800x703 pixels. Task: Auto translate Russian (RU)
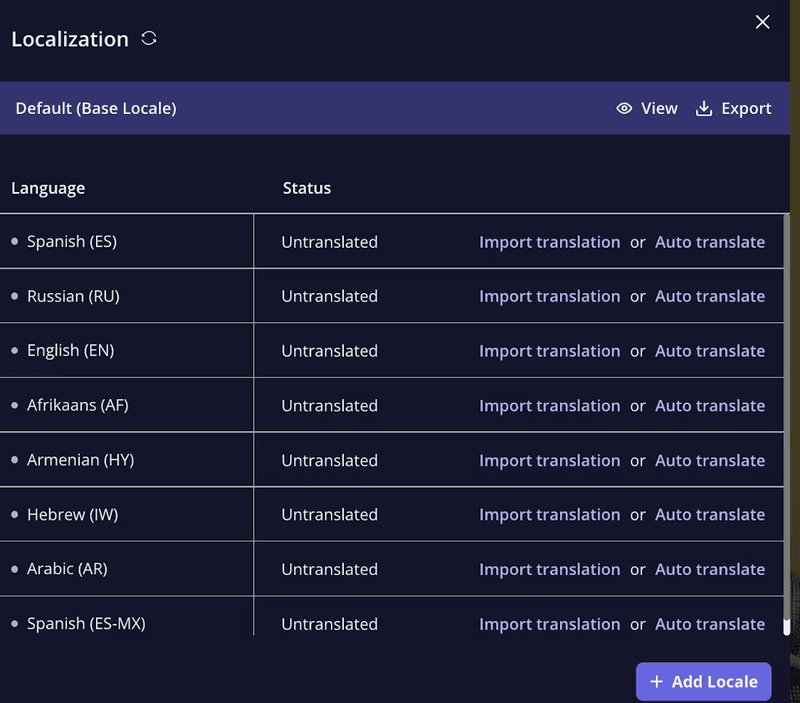click(x=710, y=295)
